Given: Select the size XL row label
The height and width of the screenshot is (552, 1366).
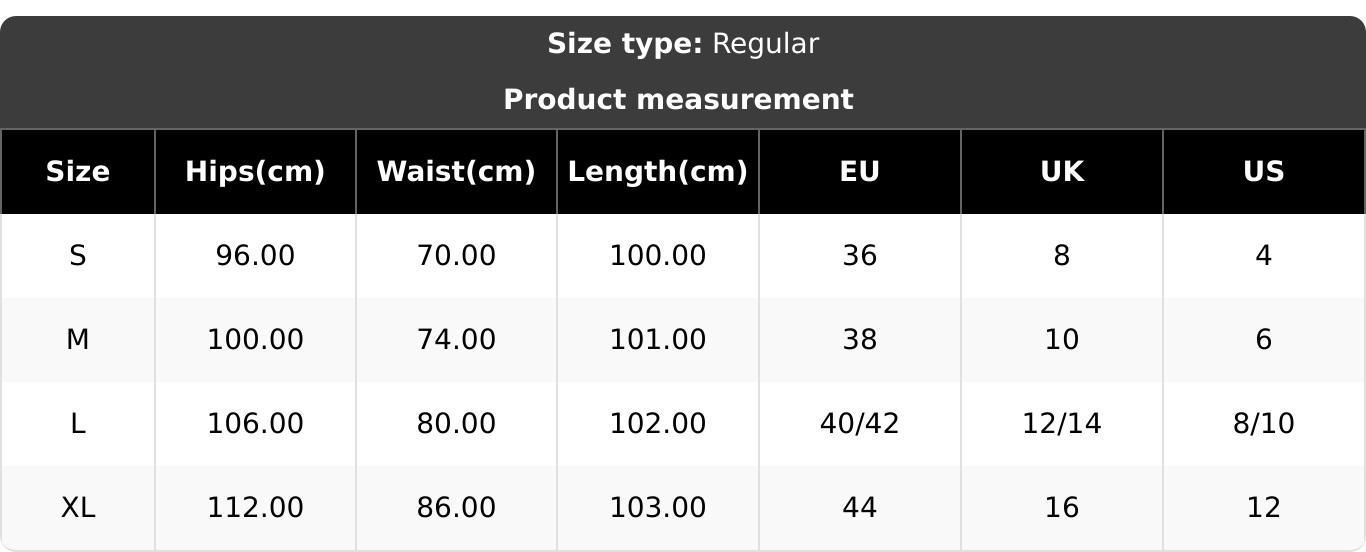Looking at the screenshot, I should click(x=78, y=508).
